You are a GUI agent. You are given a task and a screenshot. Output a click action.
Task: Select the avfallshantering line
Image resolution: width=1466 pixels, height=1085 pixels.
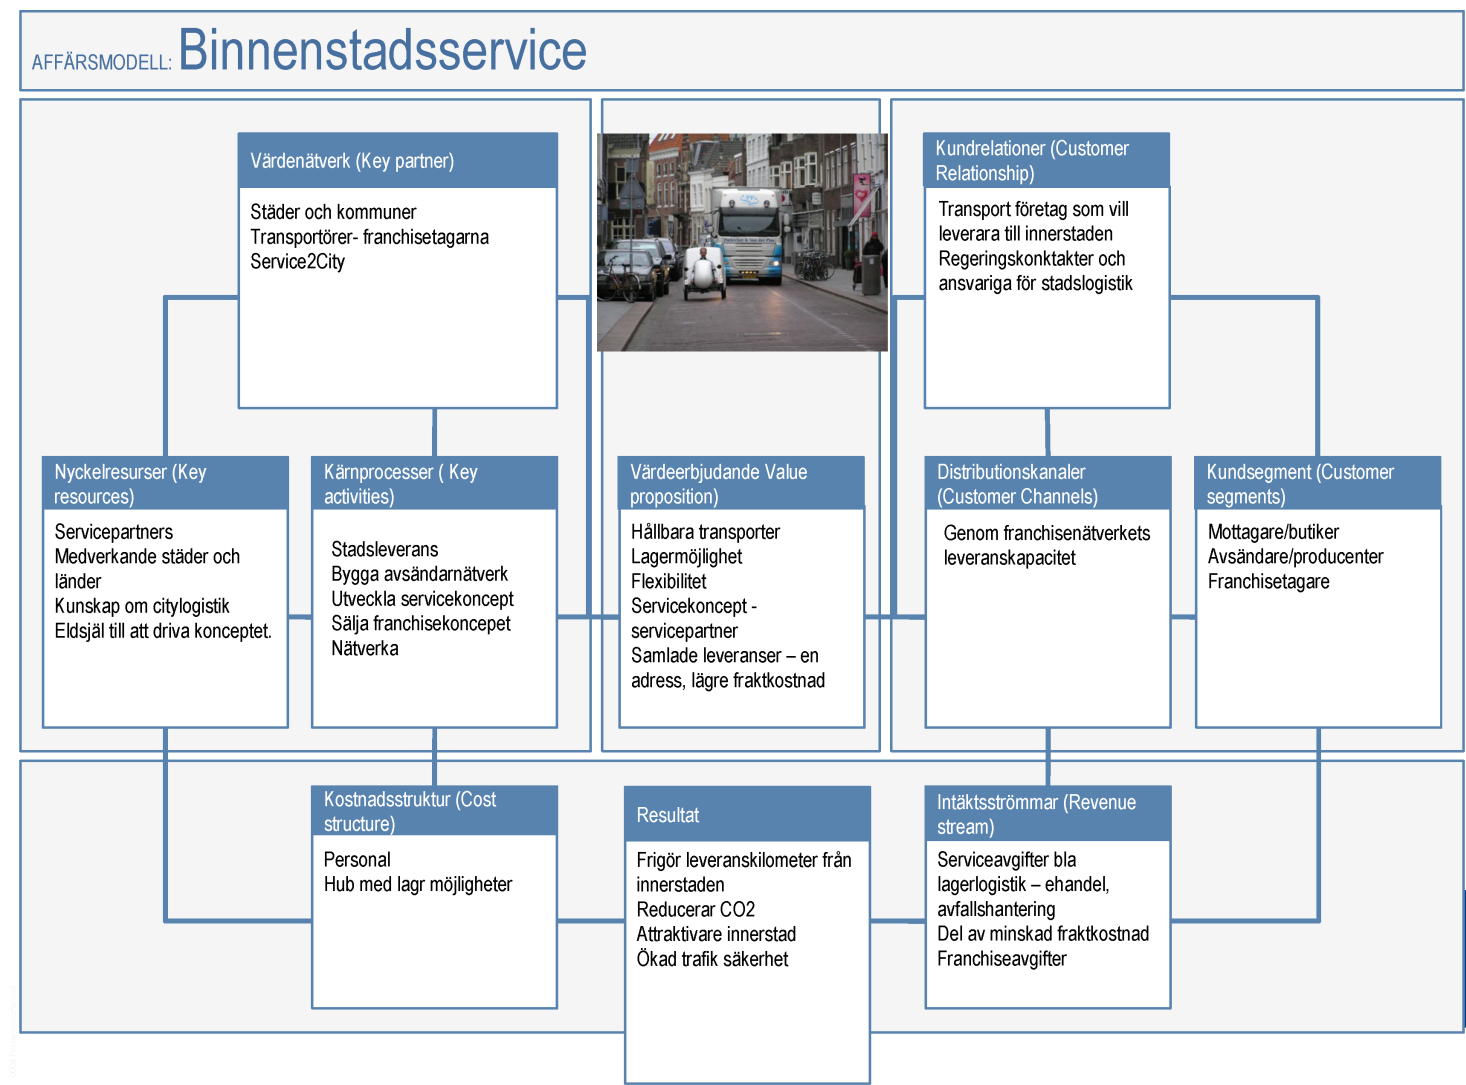tap(995, 910)
